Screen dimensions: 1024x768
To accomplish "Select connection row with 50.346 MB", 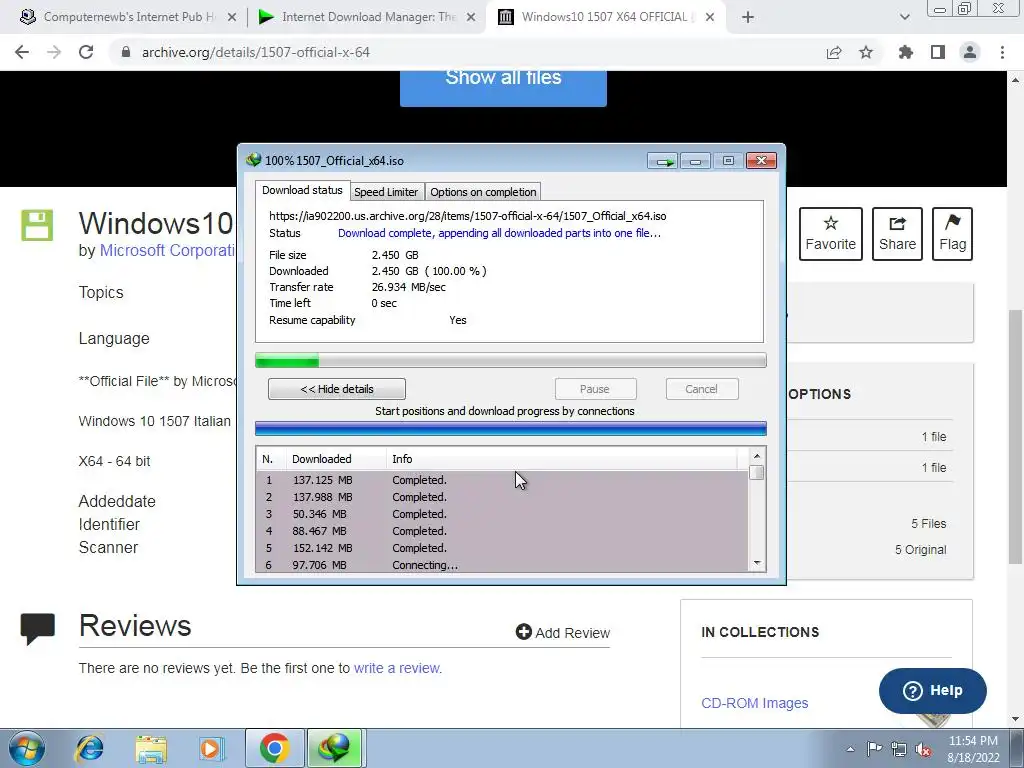I will tap(502, 514).
